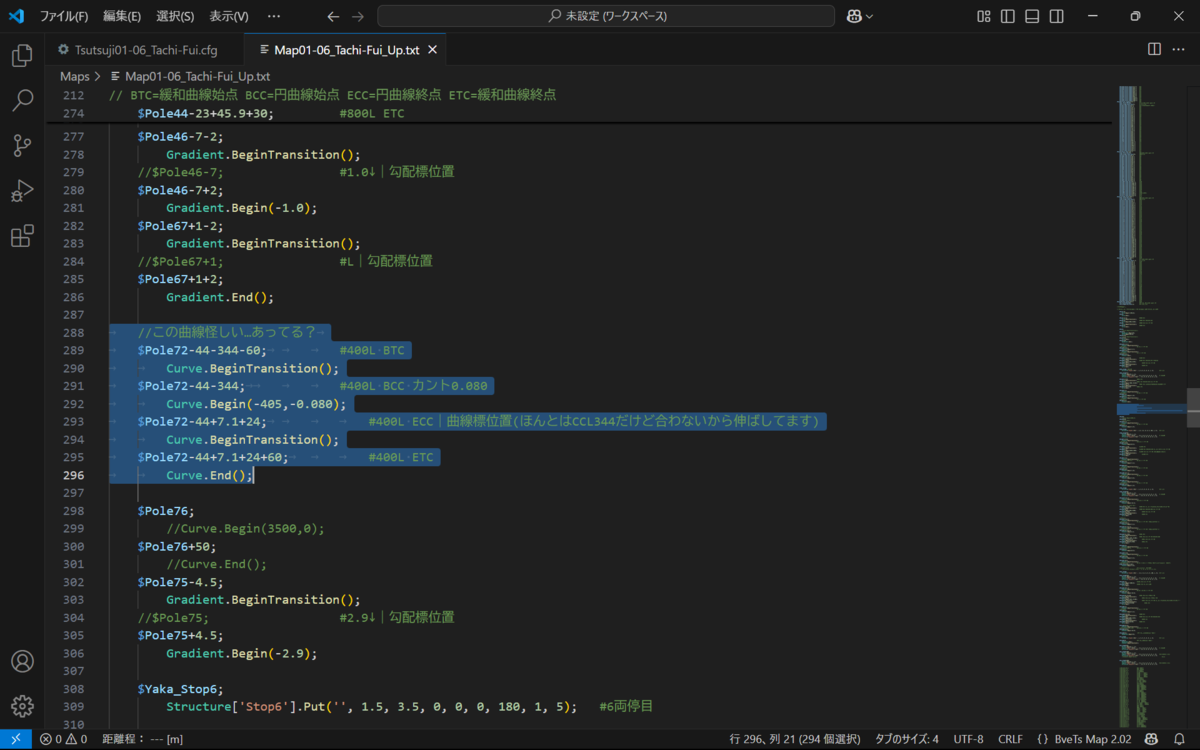Image resolution: width=1200 pixels, height=750 pixels.
Task: Open the Extensions view
Action: 22,236
